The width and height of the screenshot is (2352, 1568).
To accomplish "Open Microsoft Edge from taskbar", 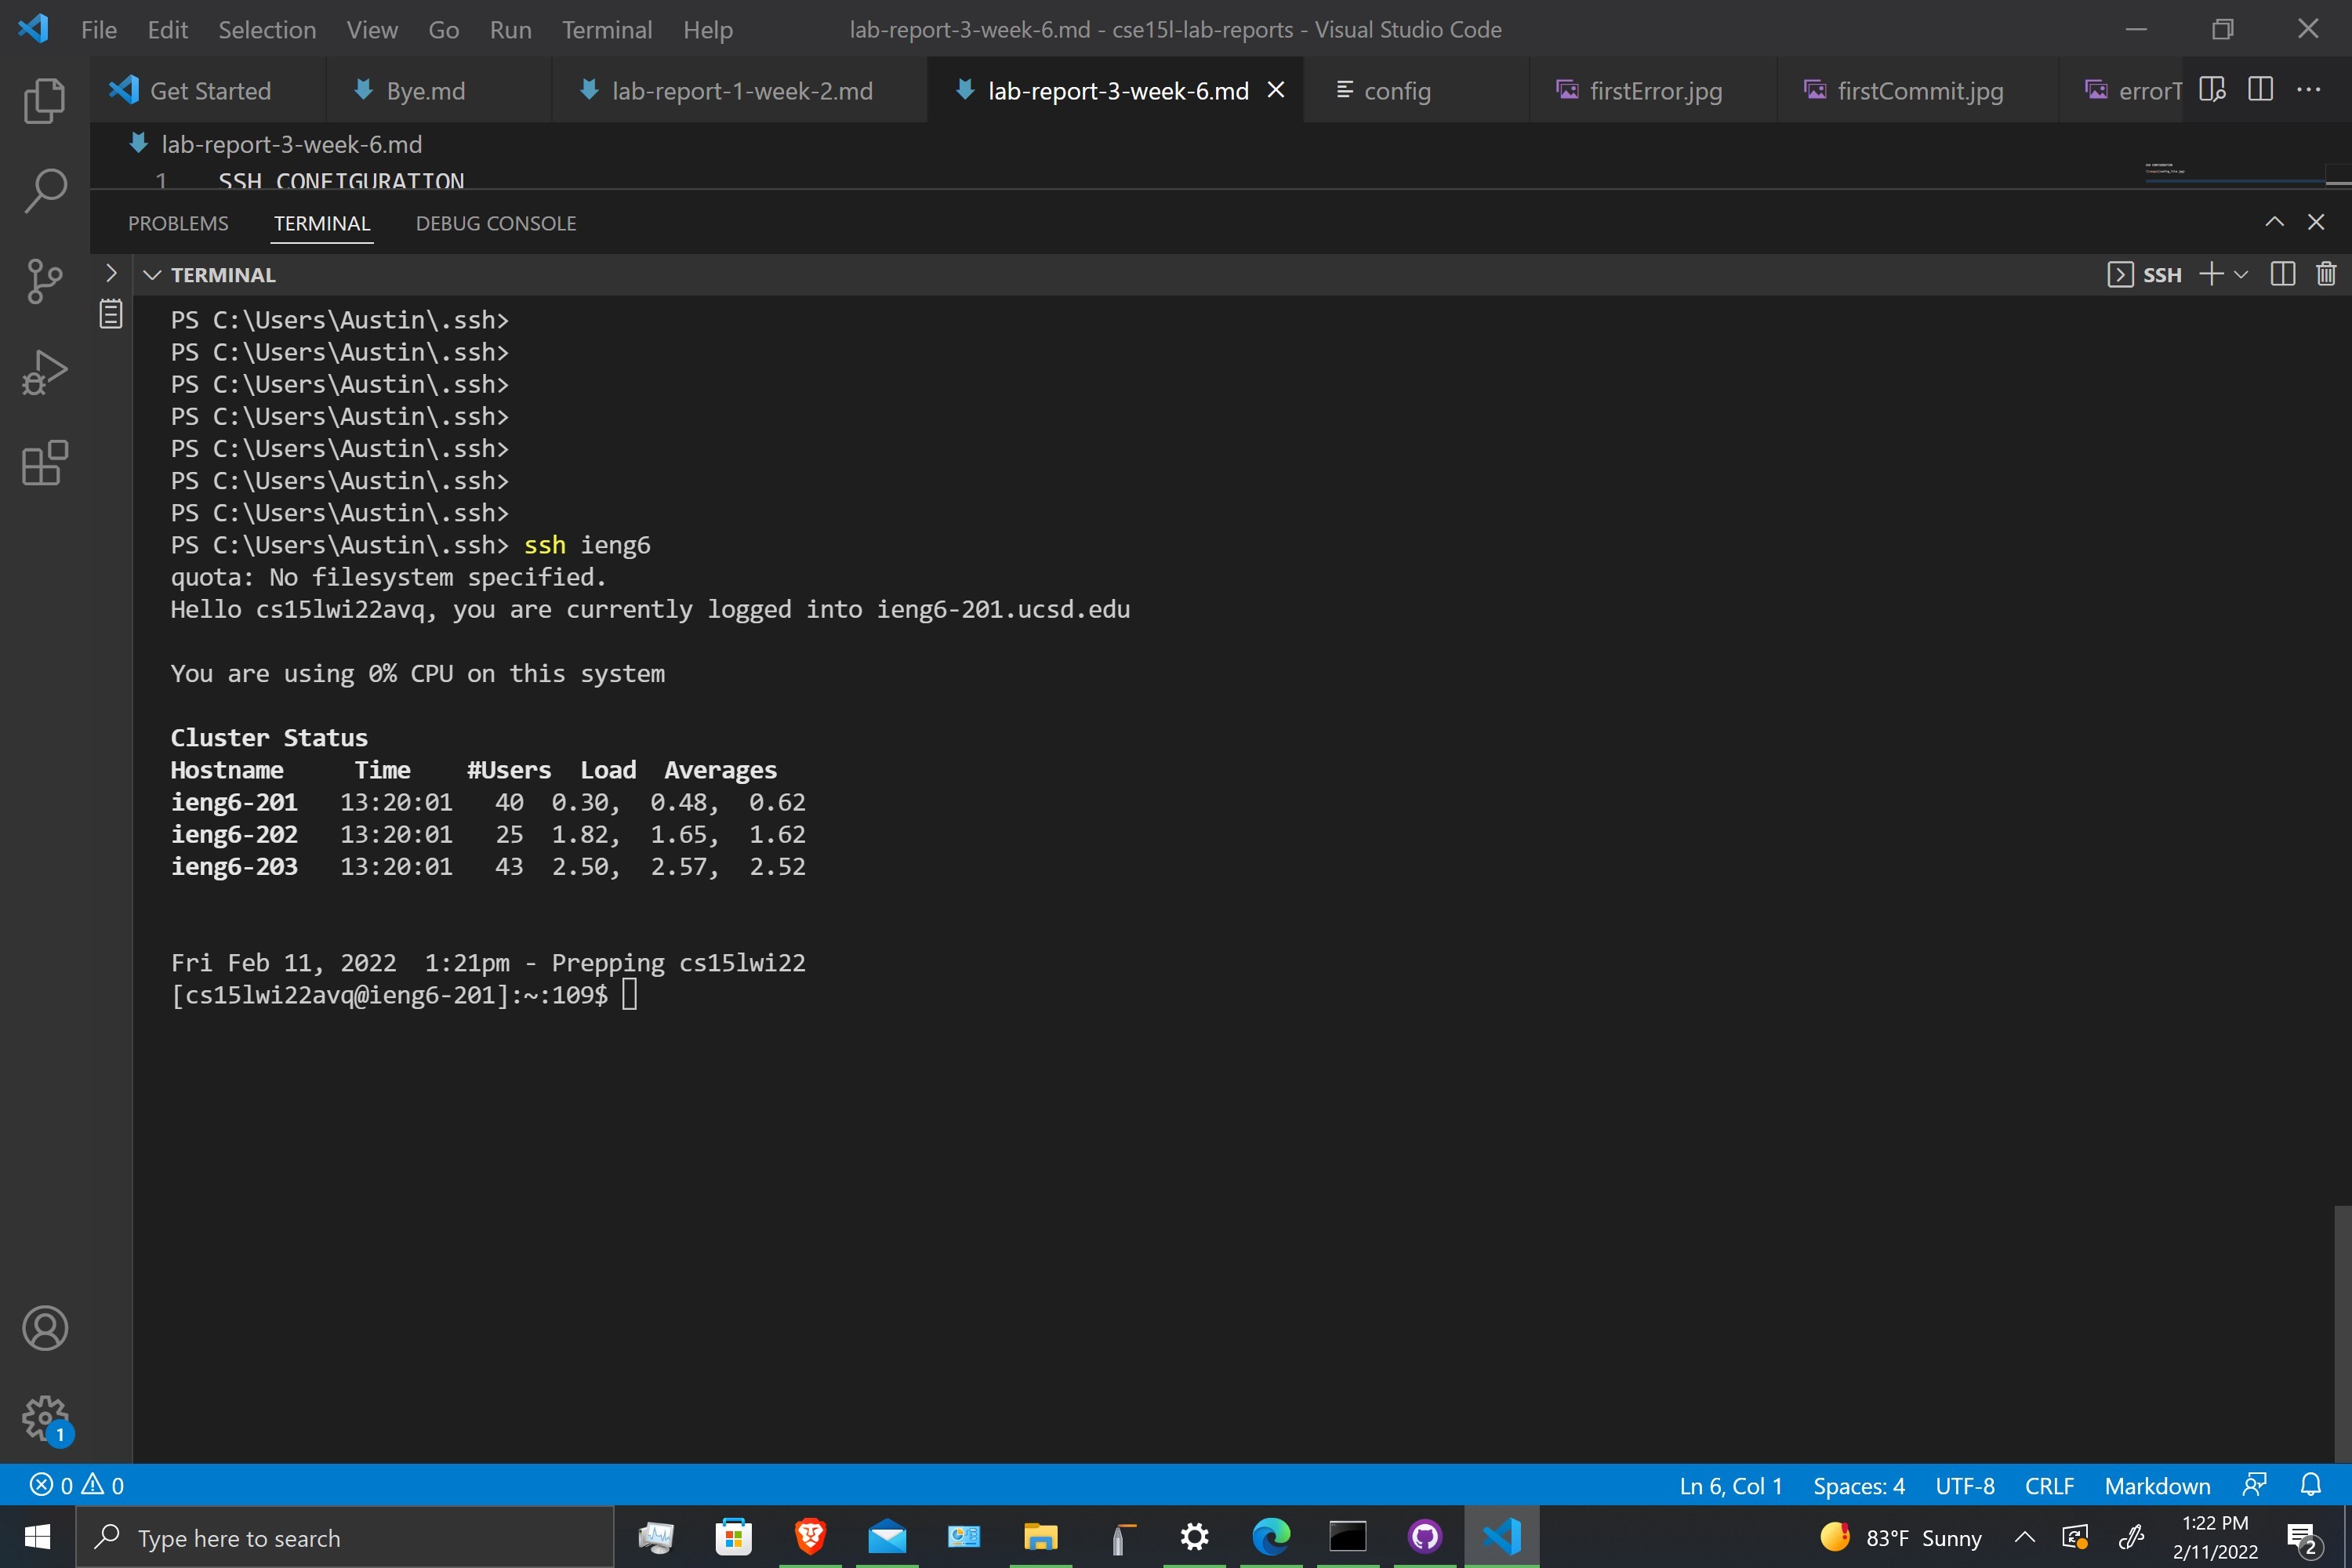I will point(1271,1537).
